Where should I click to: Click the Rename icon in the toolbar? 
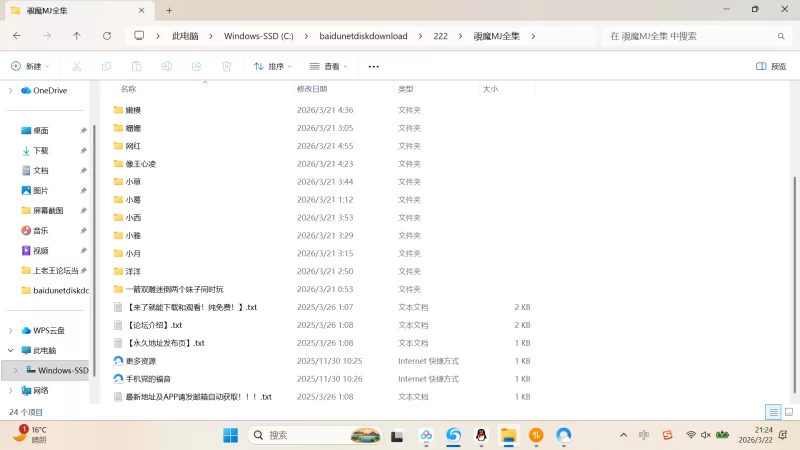click(166, 66)
